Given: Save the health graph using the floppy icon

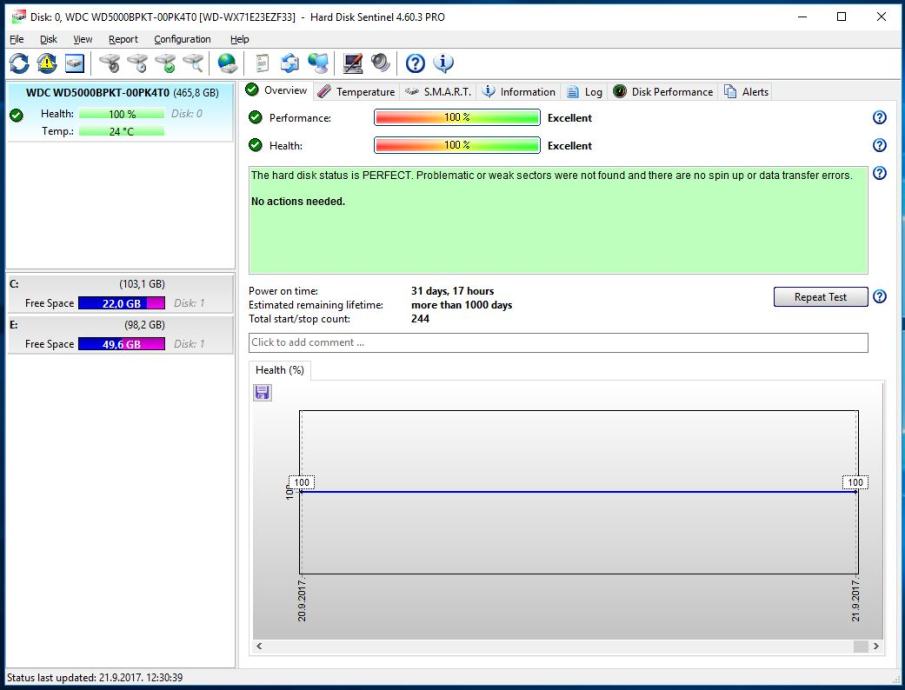Looking at the screenshot, I should point(263,393).
